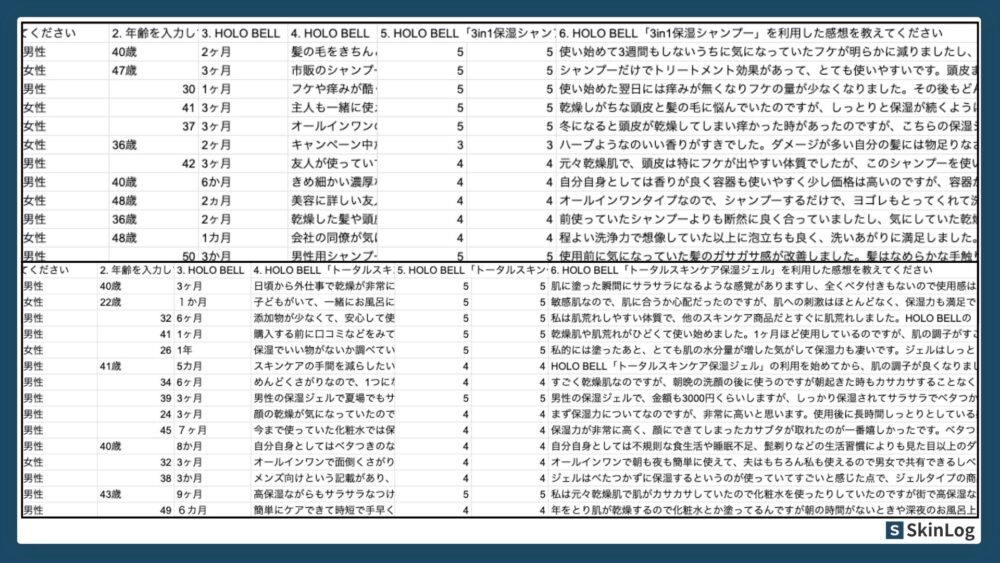
Task: Click the age cell showing 50
Action: [186, 257]
